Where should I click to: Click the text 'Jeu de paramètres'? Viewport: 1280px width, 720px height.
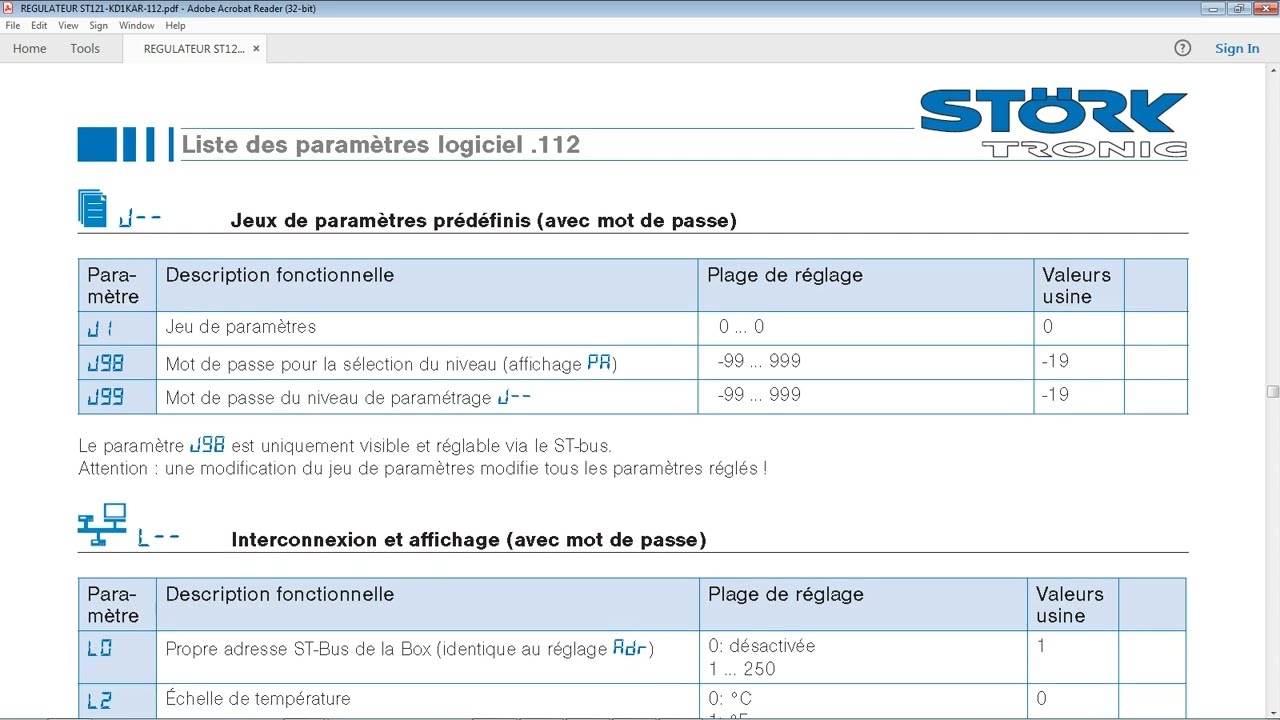coord(241,327)
